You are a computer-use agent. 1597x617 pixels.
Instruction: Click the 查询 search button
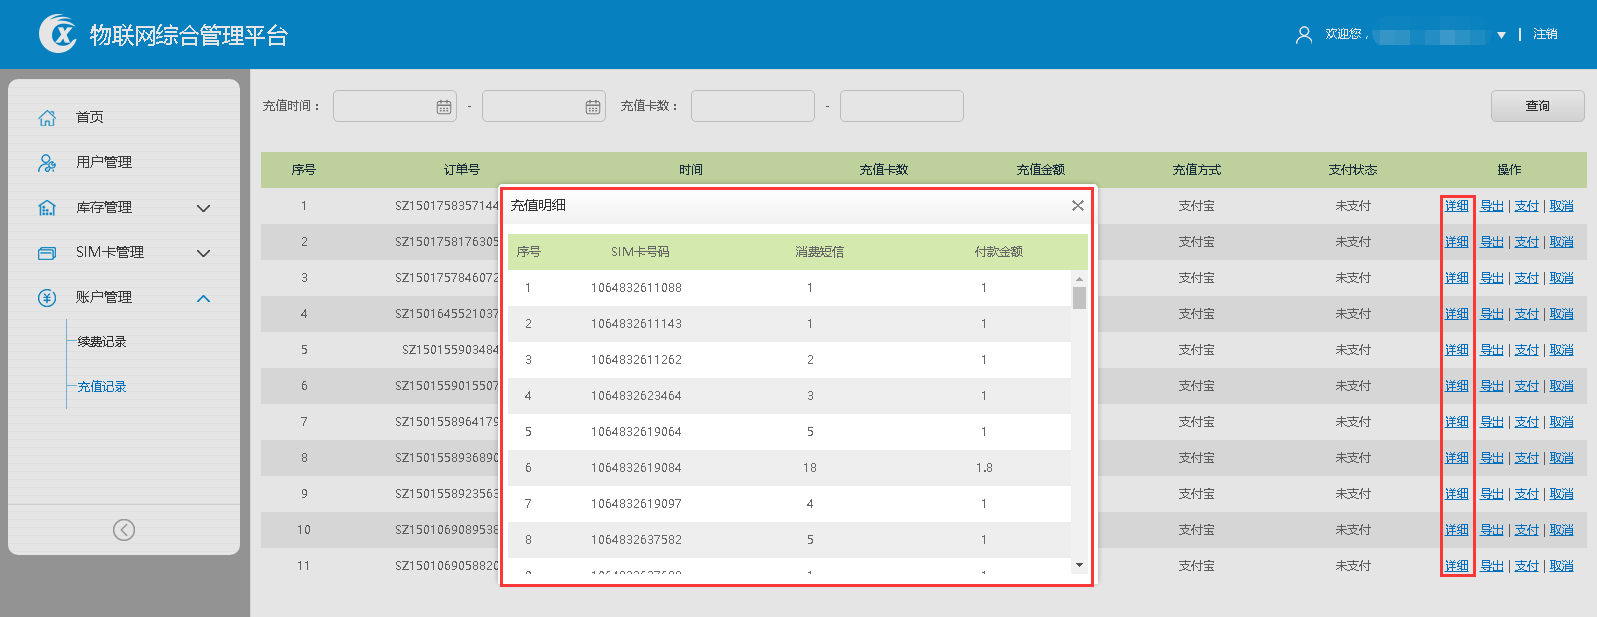pos(1537,106)
